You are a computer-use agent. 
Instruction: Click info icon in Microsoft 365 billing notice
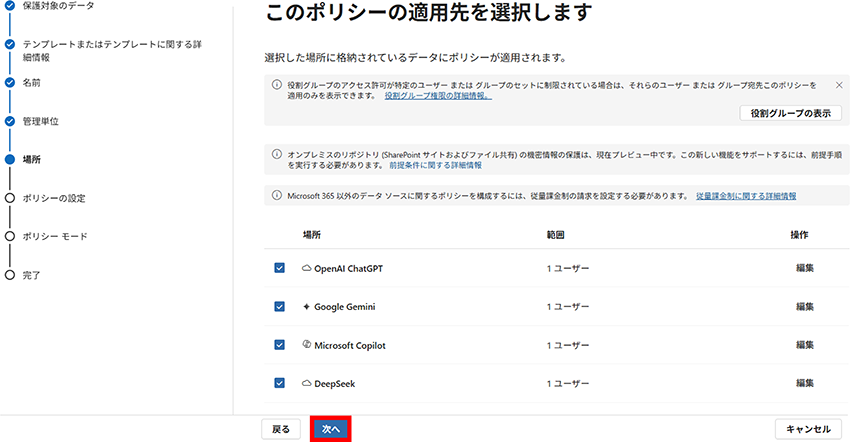pos(277,196)
